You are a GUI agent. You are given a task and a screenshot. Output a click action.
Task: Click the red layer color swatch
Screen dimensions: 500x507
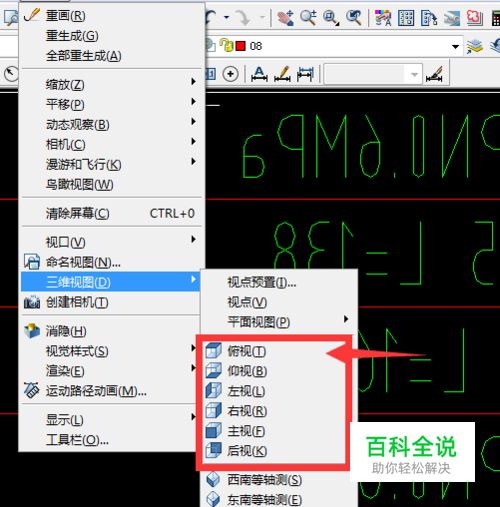(x=241, y=46)
